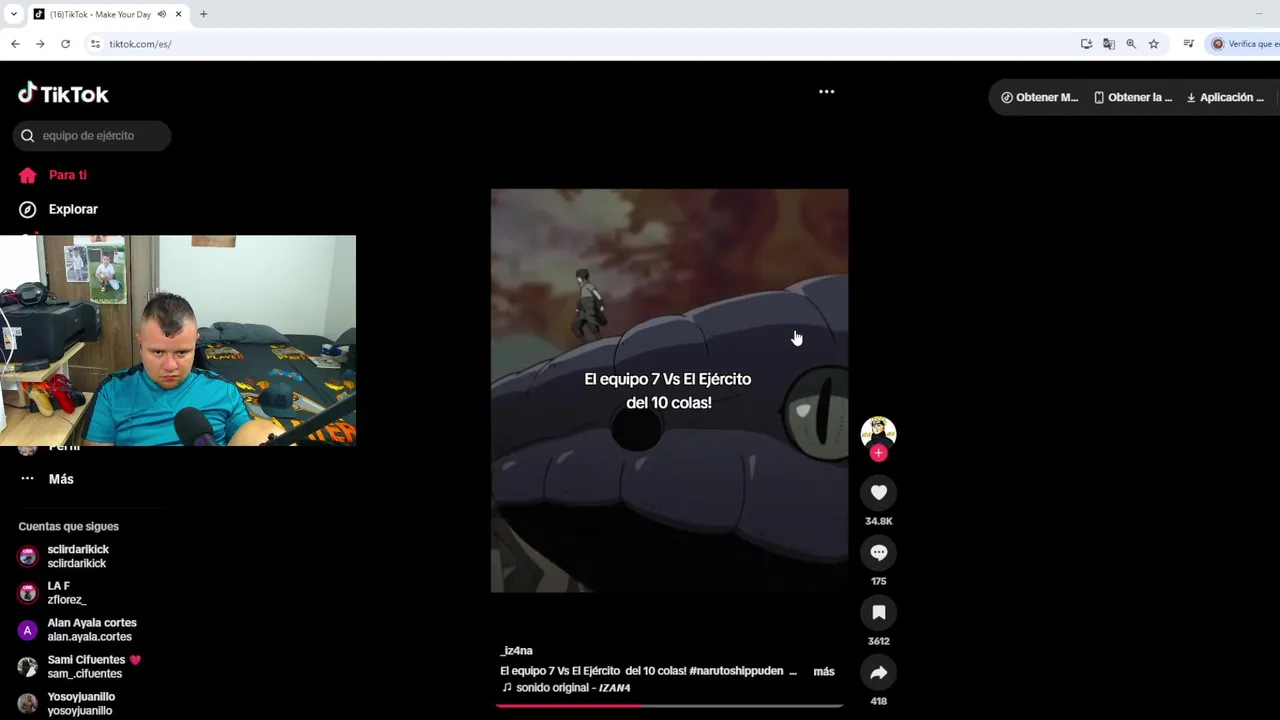Click the 418 shares count
The height and width of the screenshot is (720, 1280).
coord(879,701)
